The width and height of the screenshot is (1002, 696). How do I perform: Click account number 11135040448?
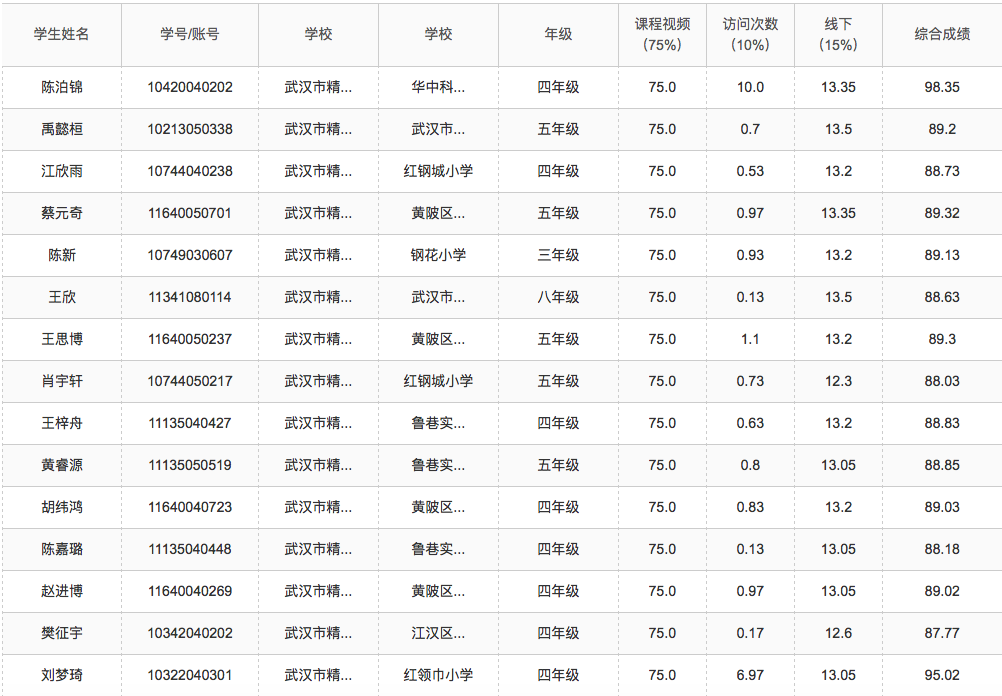pos(190,549)
